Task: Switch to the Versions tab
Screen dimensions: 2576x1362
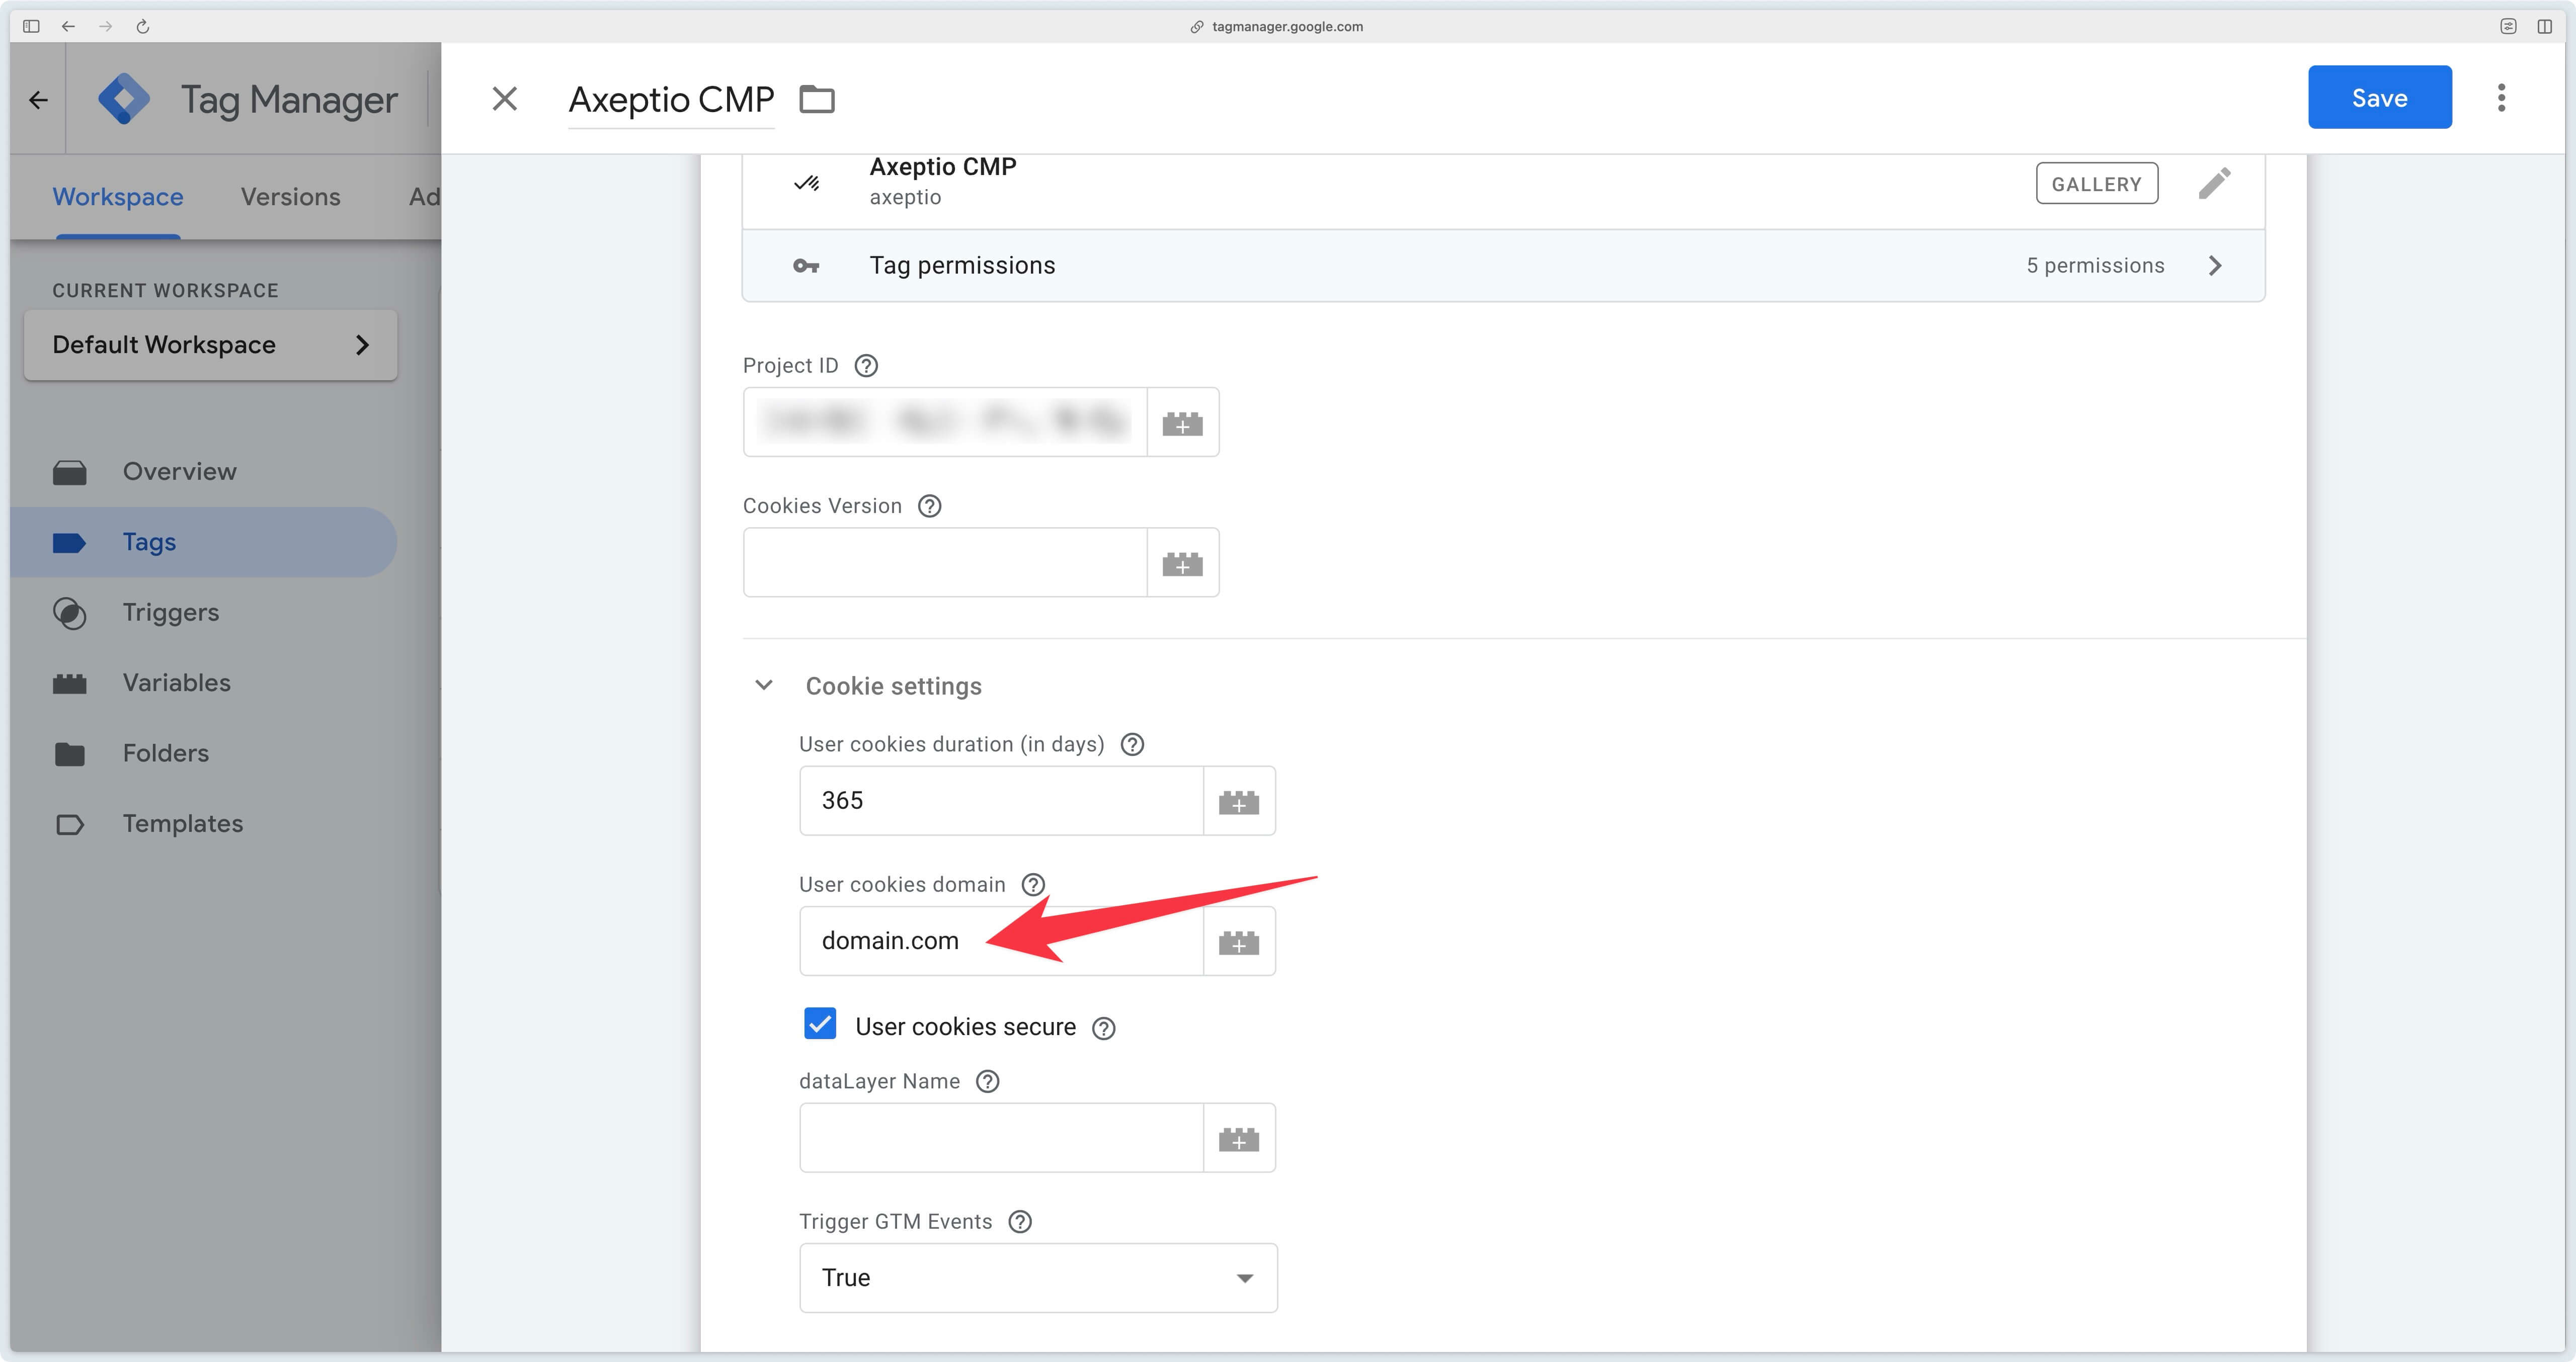Action: 290,197
